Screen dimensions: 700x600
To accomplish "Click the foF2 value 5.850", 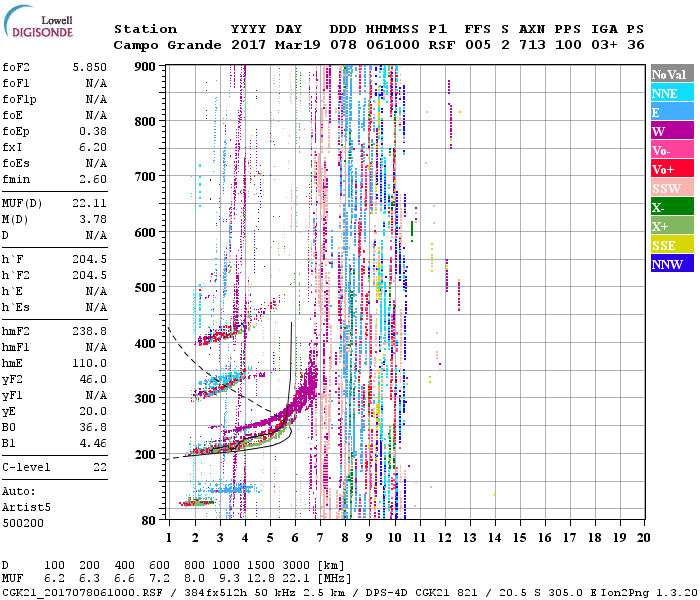I will coord(90,66).
